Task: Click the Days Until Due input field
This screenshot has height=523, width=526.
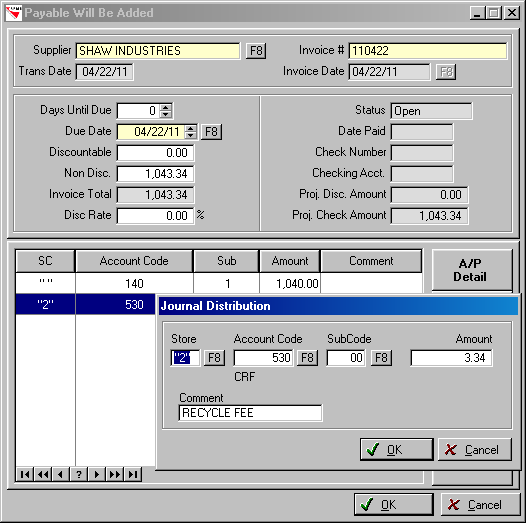Action: tap(139, 111)
